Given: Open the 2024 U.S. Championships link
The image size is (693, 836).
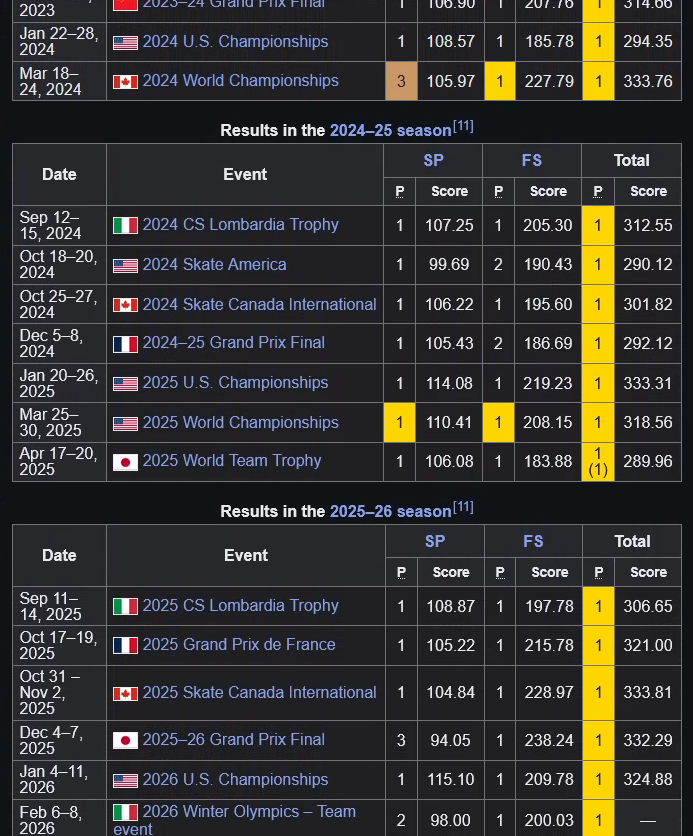Looking at the screenshot, I should (x=235, y=42).
